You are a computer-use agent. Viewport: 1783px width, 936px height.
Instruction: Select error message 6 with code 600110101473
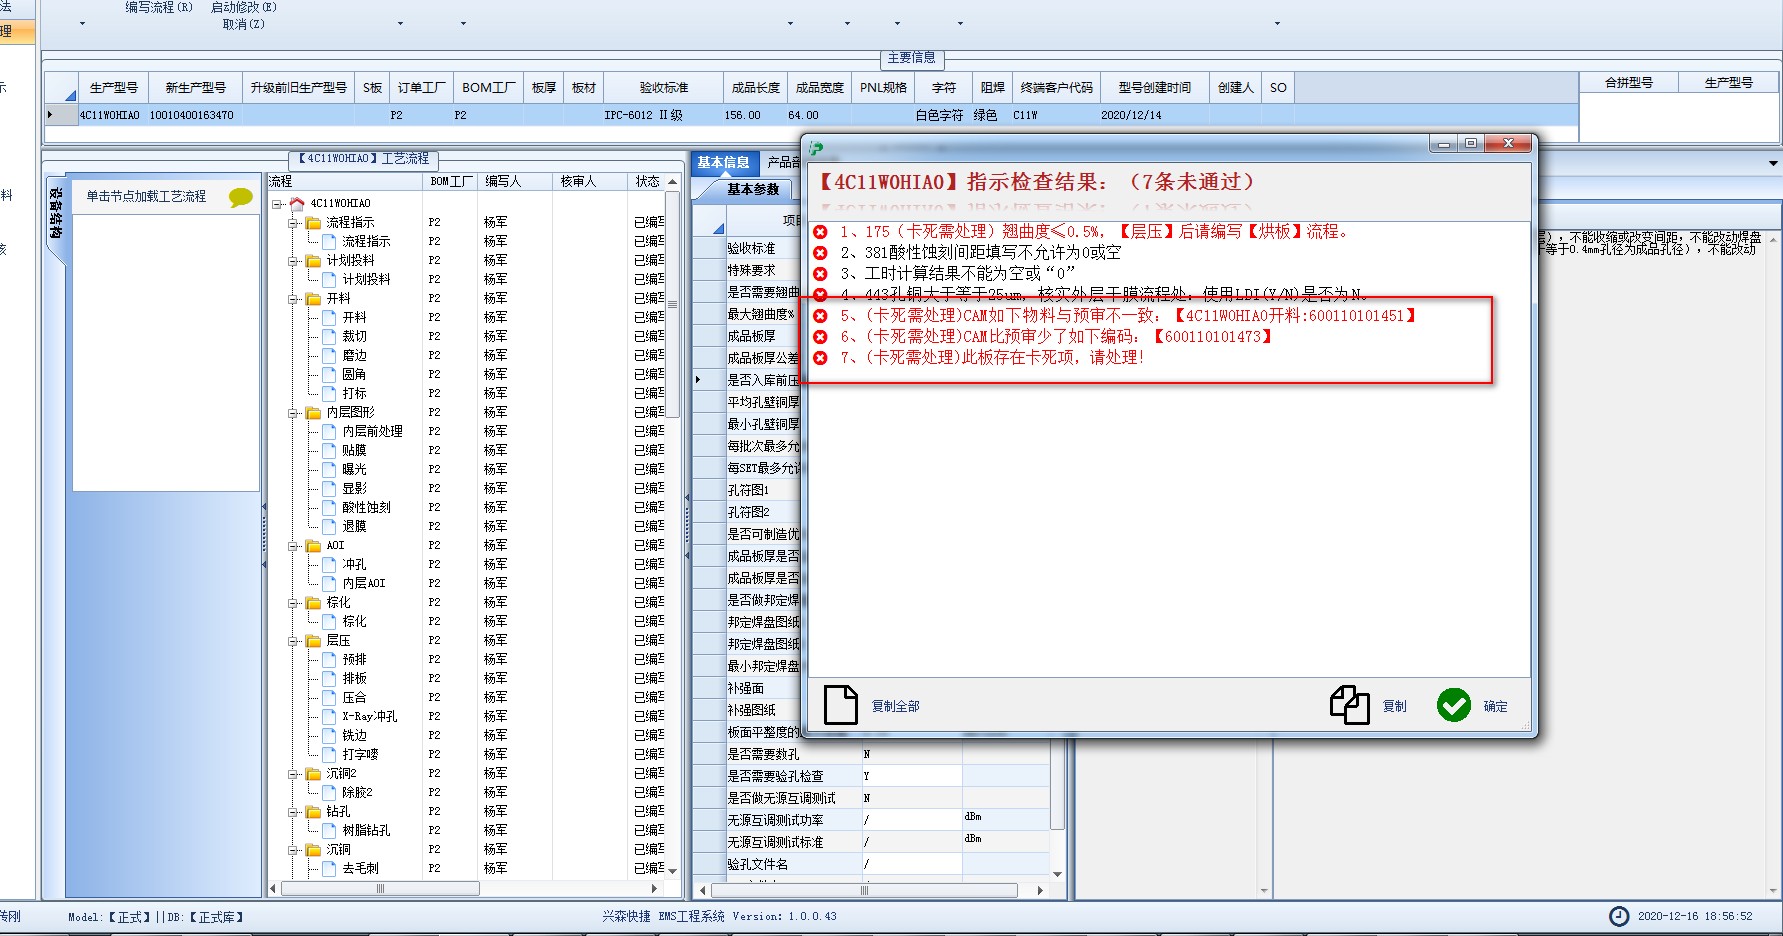tap(1056, 336)
